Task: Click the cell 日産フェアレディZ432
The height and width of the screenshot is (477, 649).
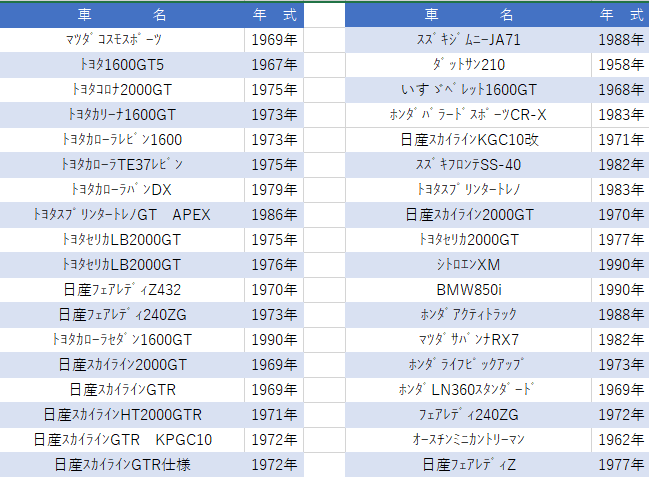Action: (x=122, y=290)
